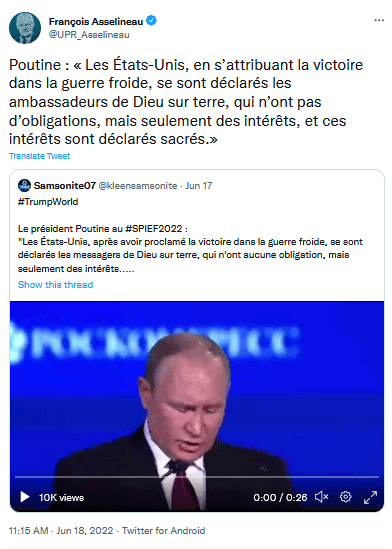Open Twitter for Android source link
The height and width of the screenshot is (549, 392).
tap(163, 531)
